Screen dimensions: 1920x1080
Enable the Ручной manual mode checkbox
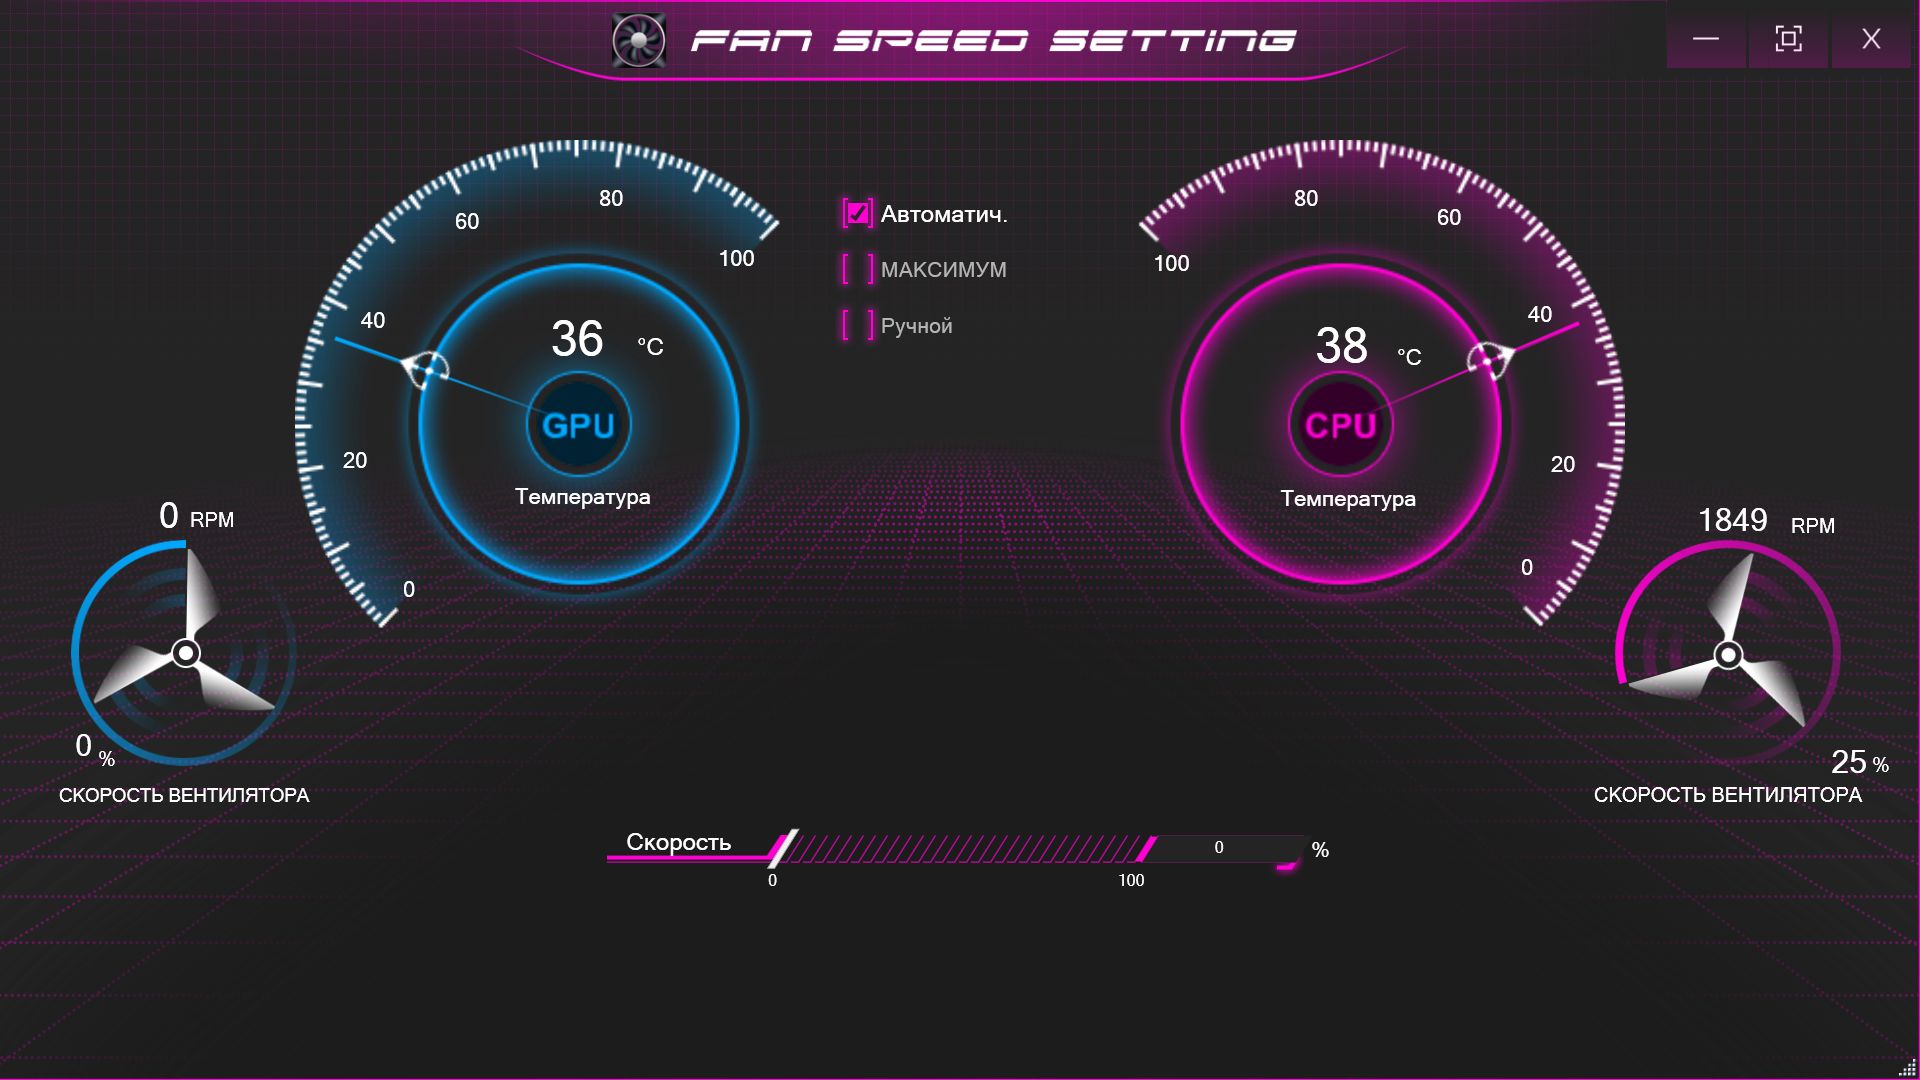(x=857, y=325)
